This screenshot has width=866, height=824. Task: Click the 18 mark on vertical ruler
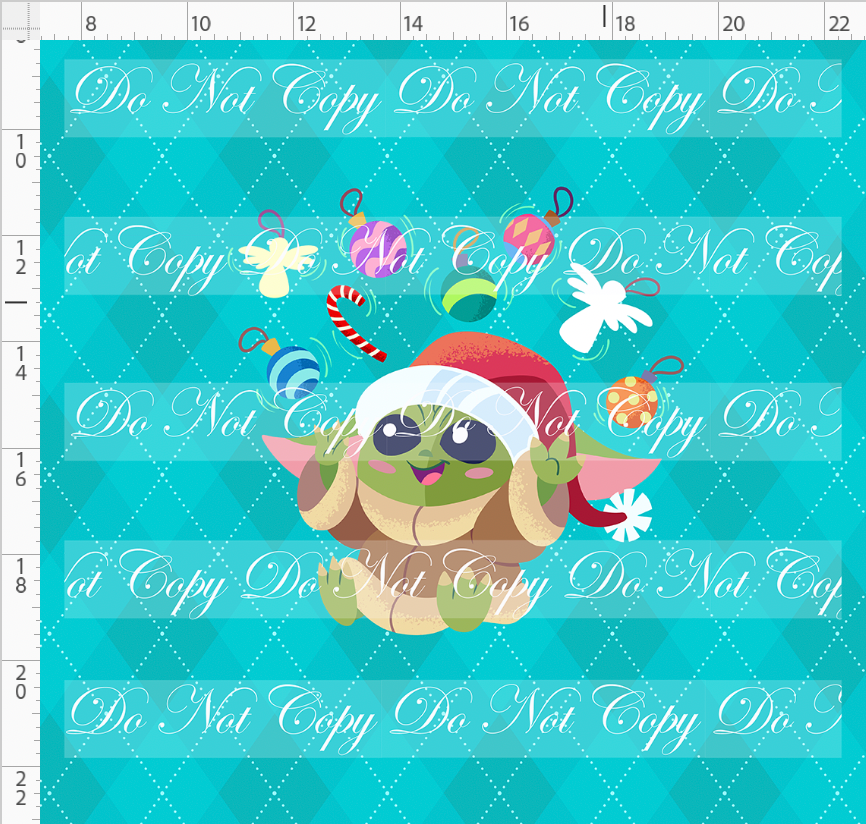[20, 575]
